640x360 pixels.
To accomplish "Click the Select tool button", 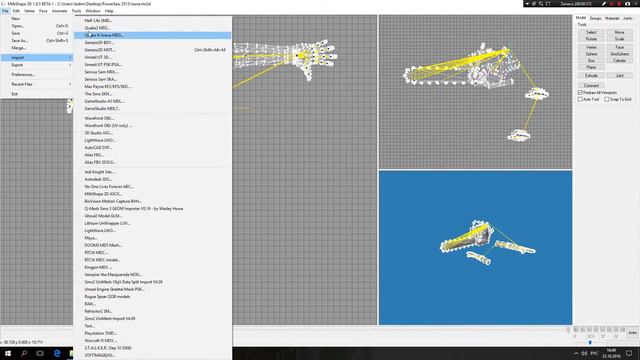I will point(591,32).
